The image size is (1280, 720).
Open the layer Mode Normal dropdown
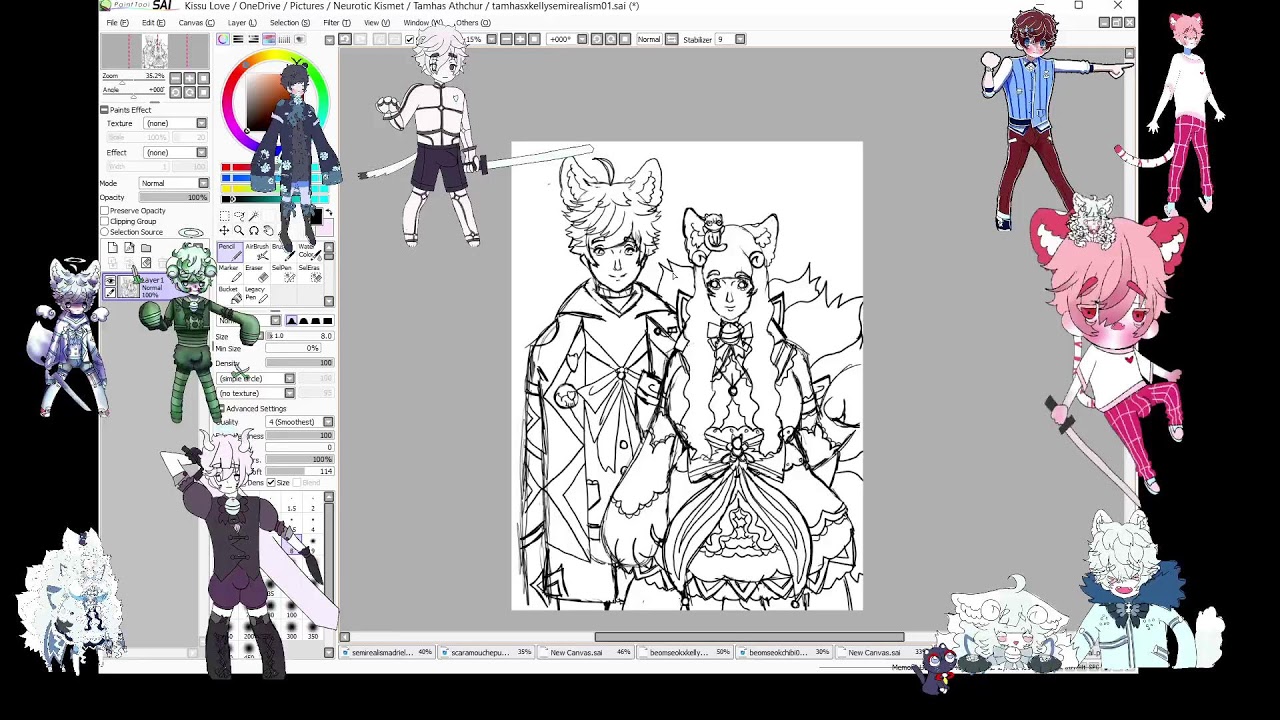[x=173, y=183]
